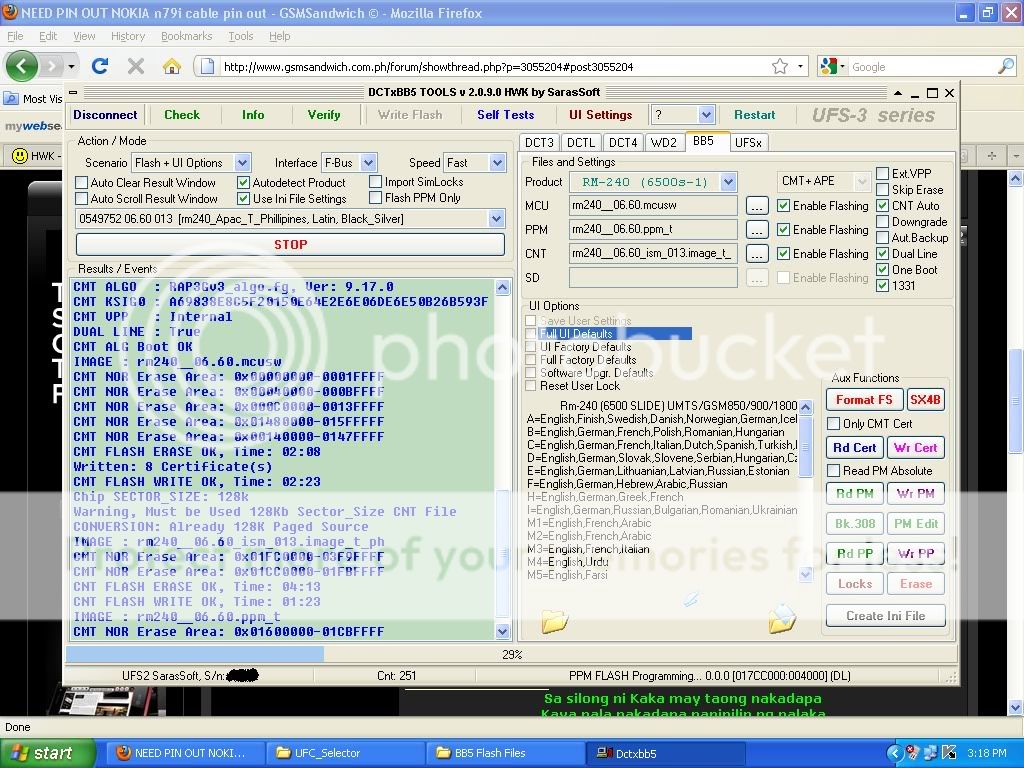The height and width of the screenshot is (768, 1024).
Task: Browse for the PPM file with the … button
Action: 756,230
